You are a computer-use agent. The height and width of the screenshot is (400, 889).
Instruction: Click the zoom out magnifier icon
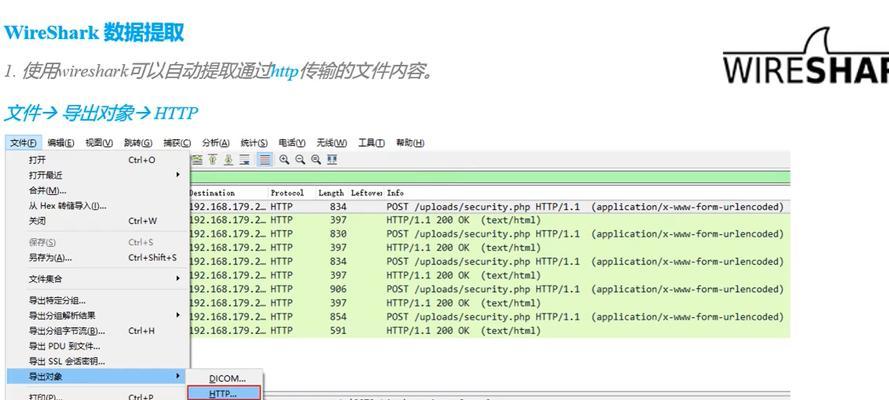(x=300, y=160)
